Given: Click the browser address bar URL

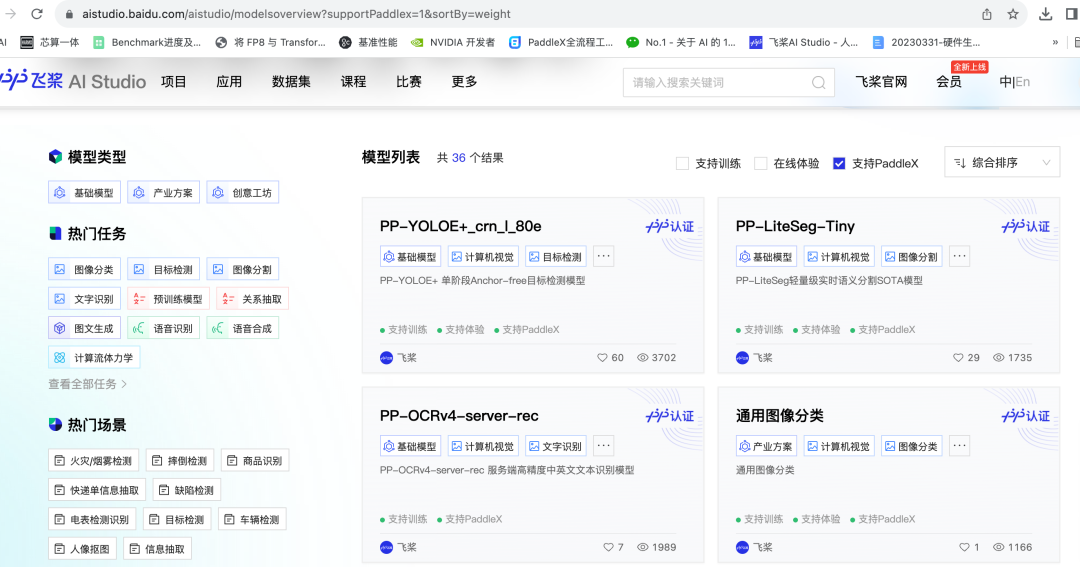Looking at the screenshot, I should pyautogui.click(x=296, y=14).
